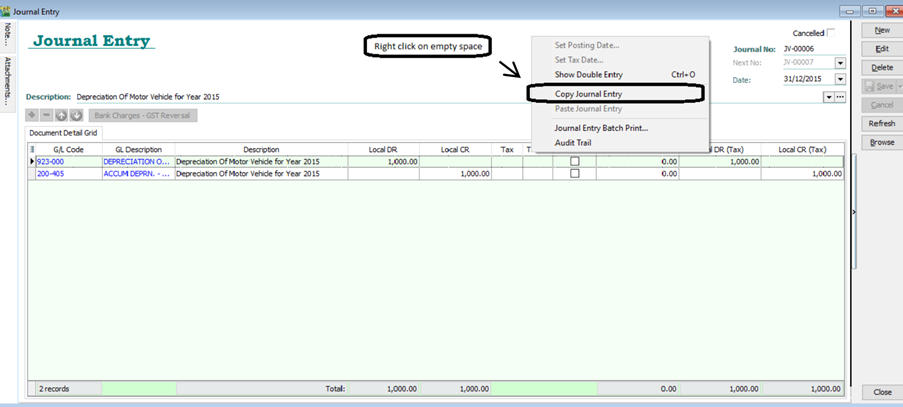Expand the Next No dropdown
The image size is (903, 407).
(x=840, y=63)
